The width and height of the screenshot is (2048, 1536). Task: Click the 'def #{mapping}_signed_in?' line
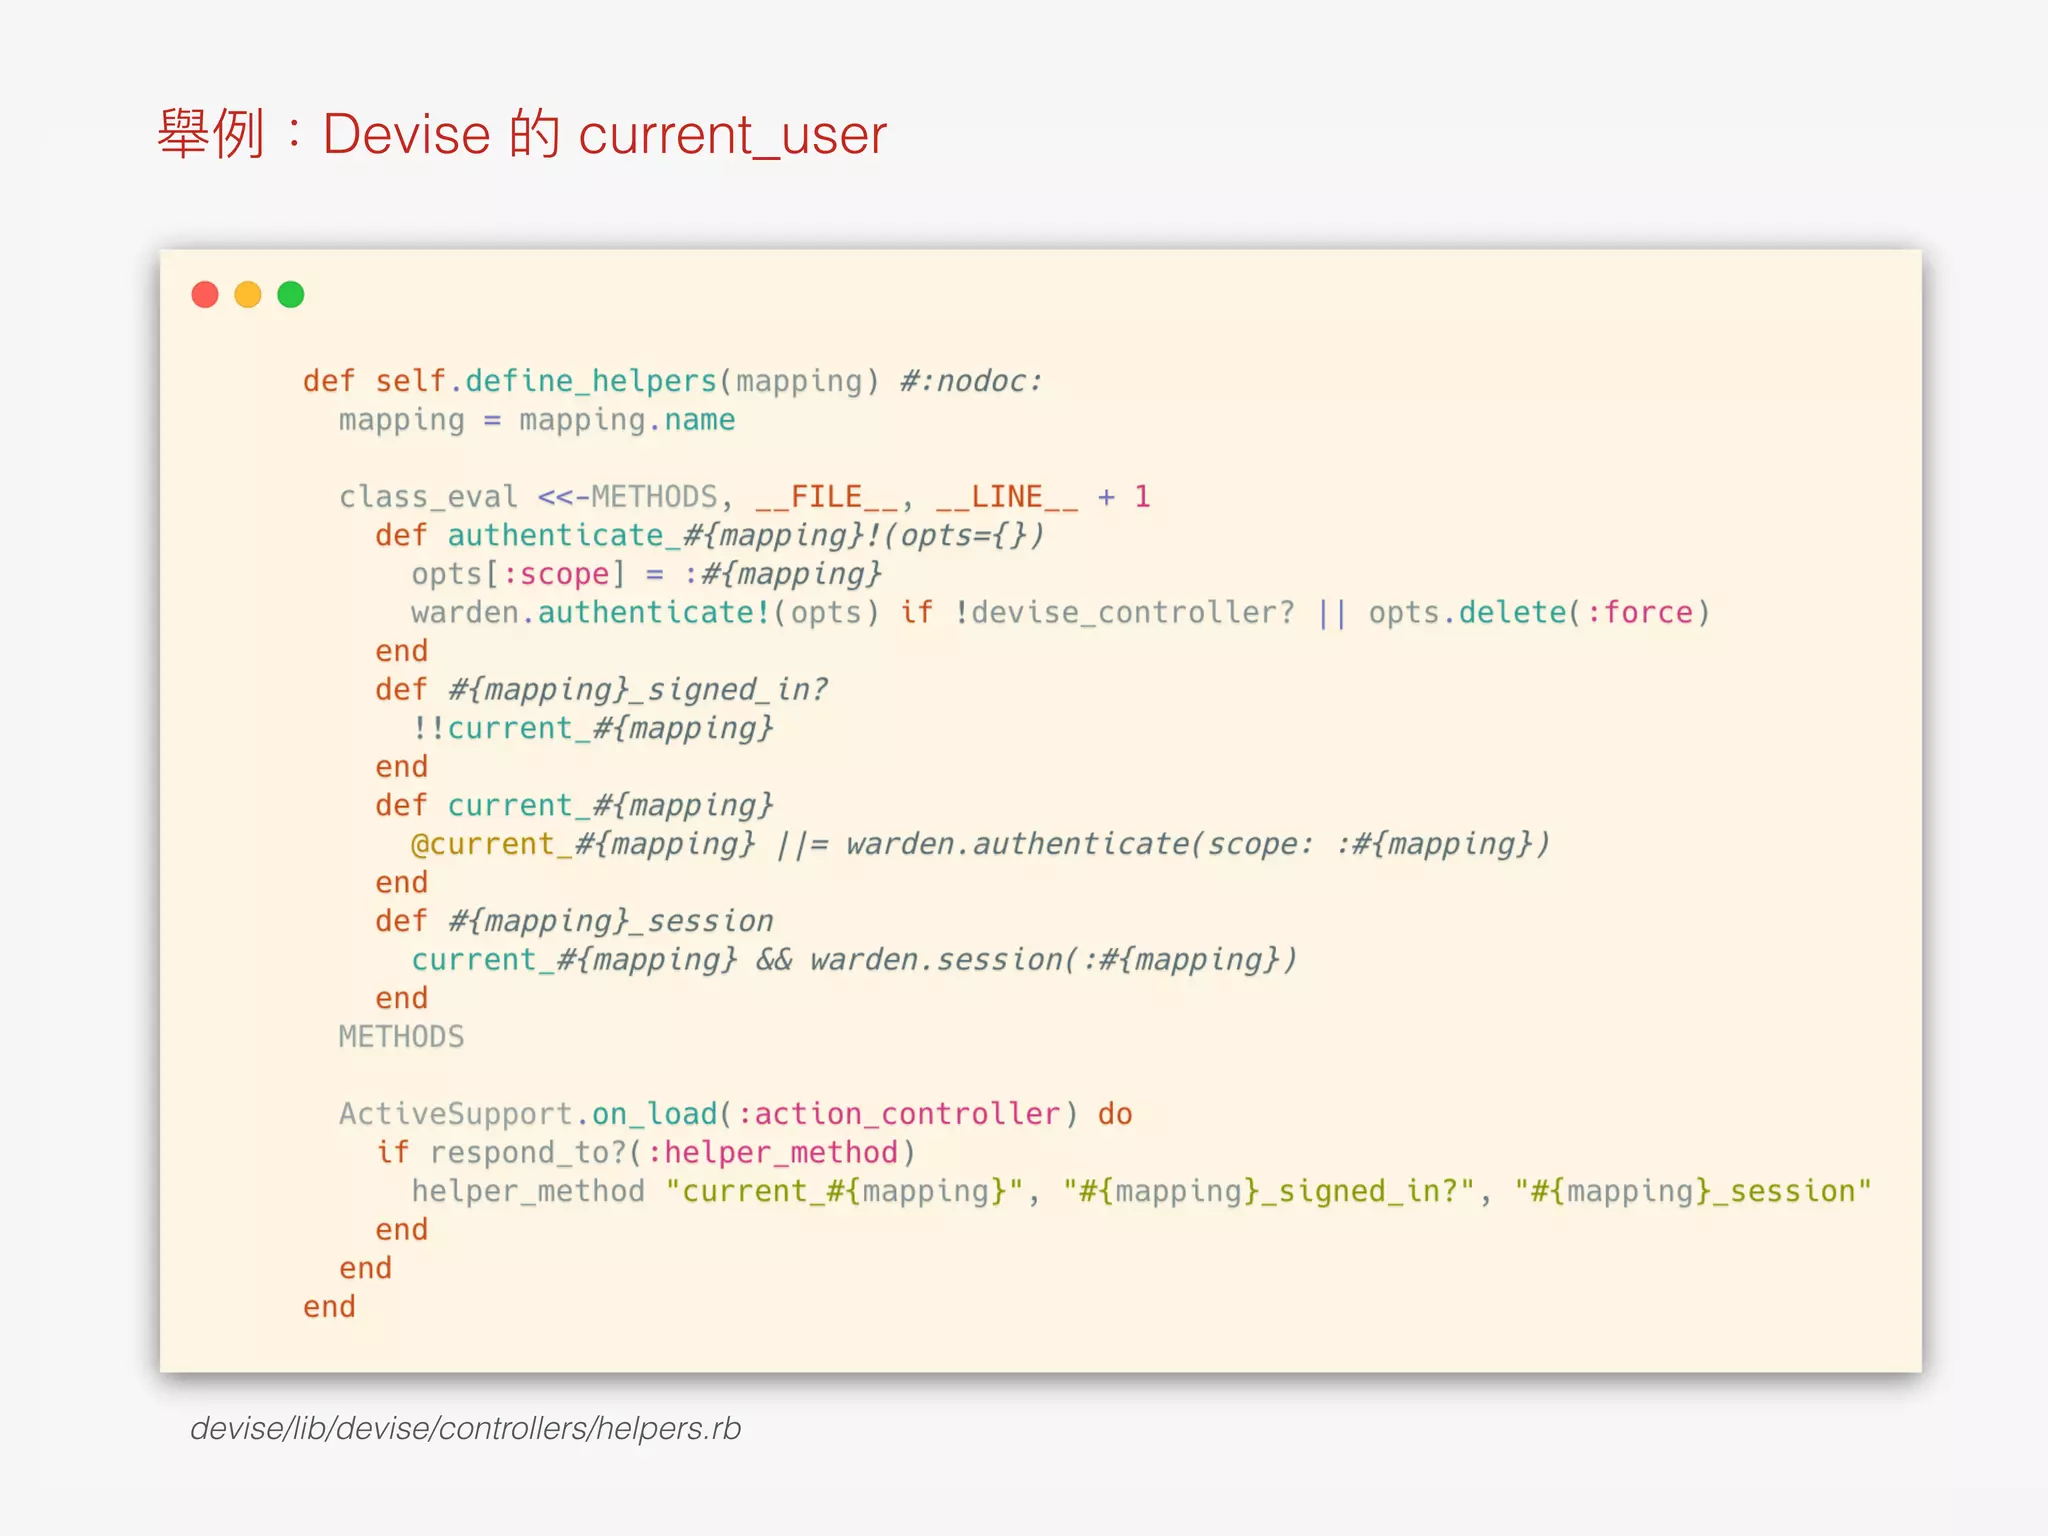tap(602, 689)
